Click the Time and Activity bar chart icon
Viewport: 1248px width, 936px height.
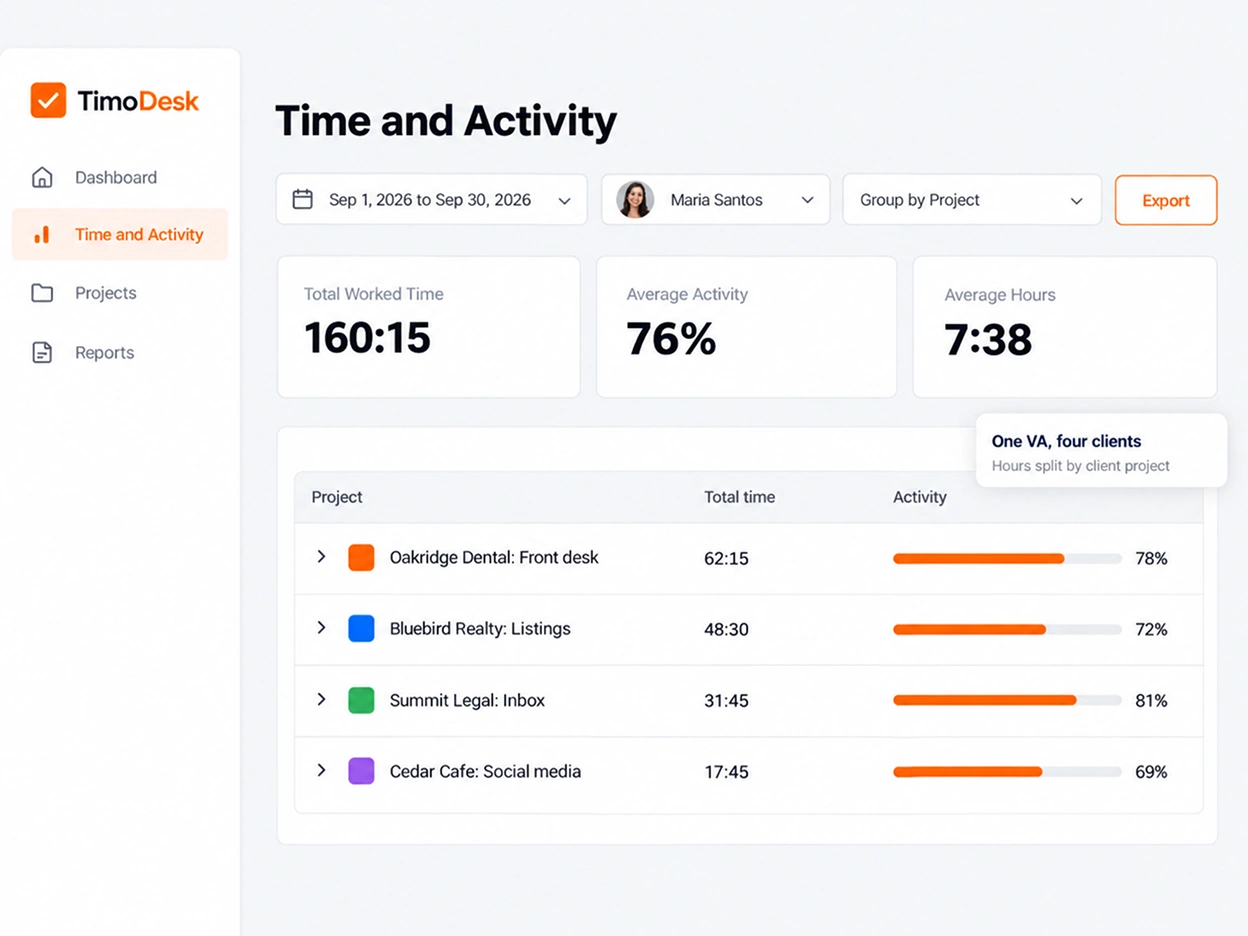click(42, 235)
